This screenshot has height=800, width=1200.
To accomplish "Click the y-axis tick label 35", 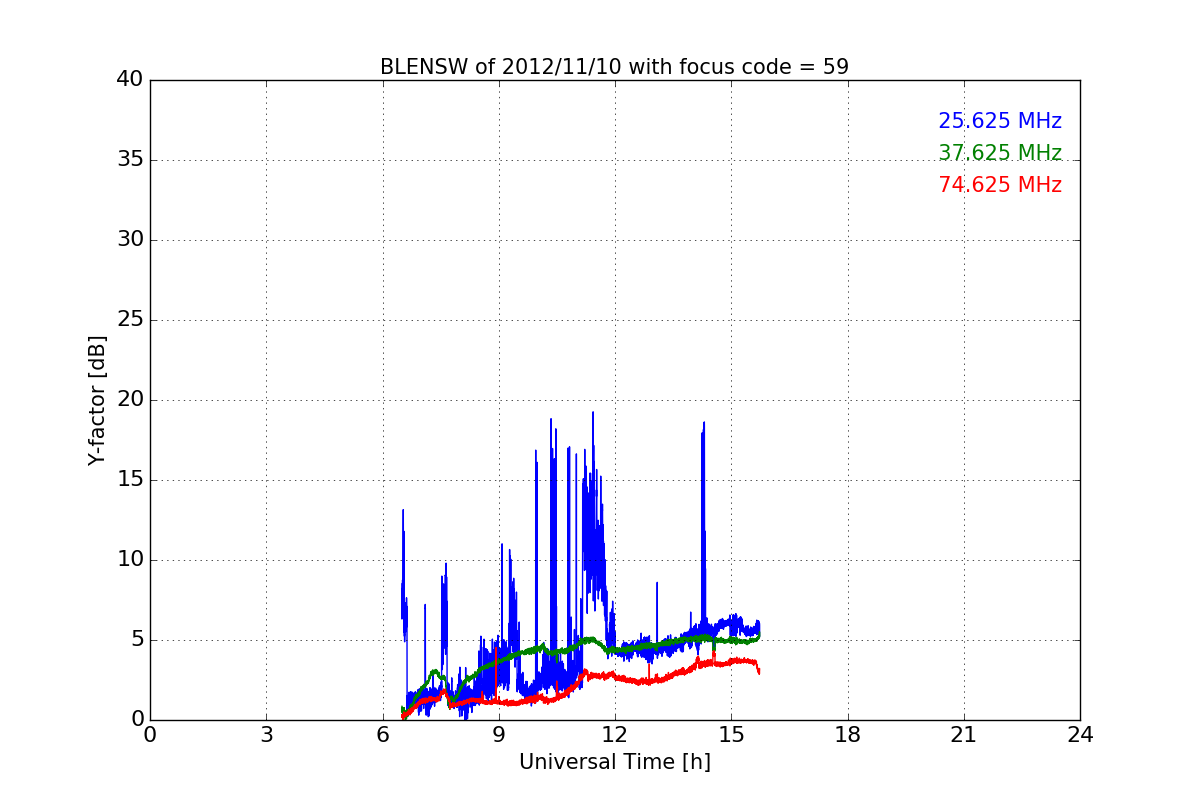I will (130, 160).
